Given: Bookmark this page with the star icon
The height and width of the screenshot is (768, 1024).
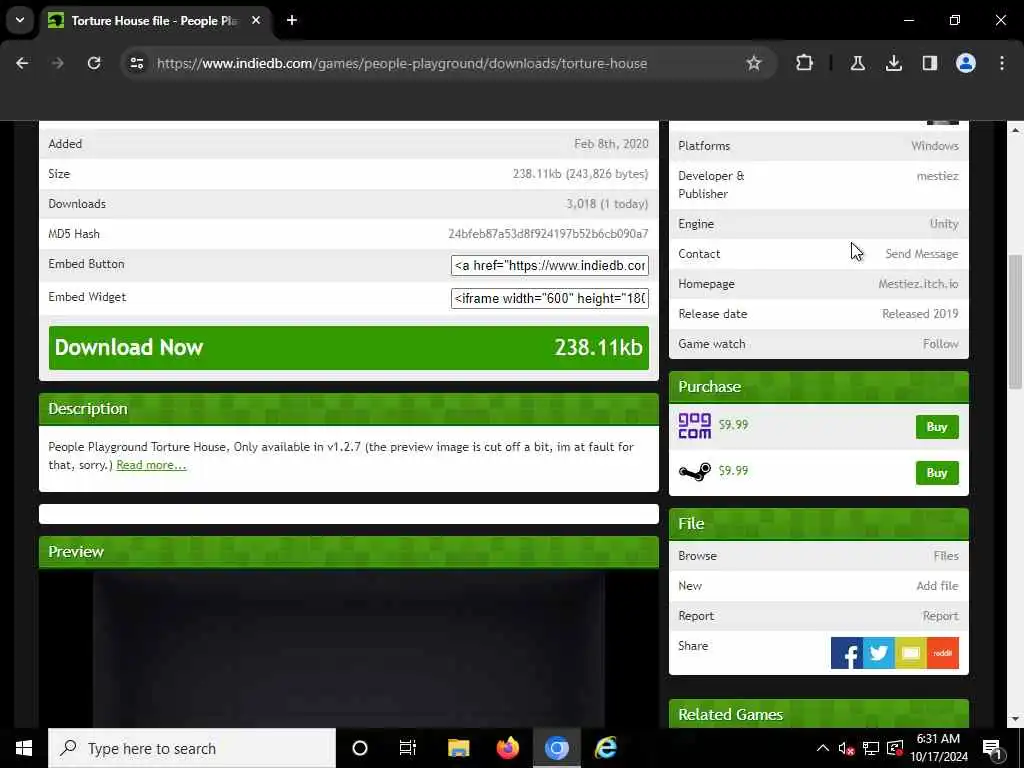Looking at the screenshot, I should 754,63.
